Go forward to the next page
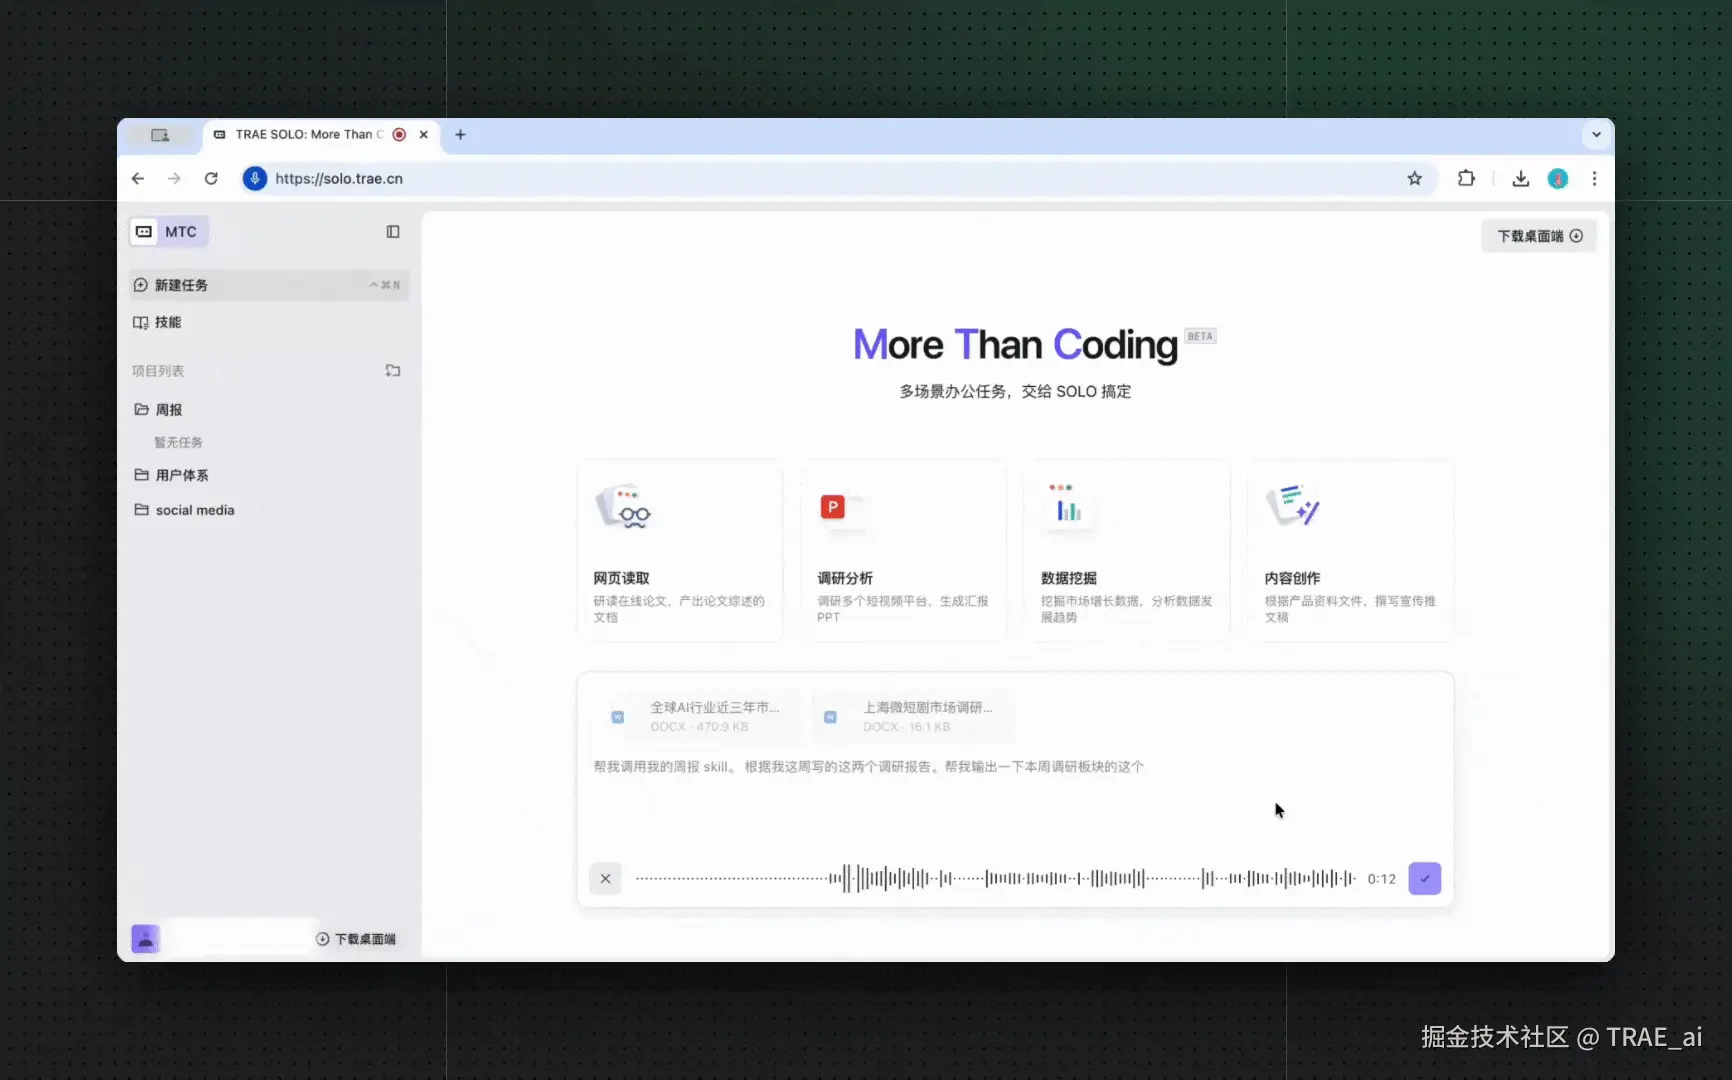 click(174, 179)
